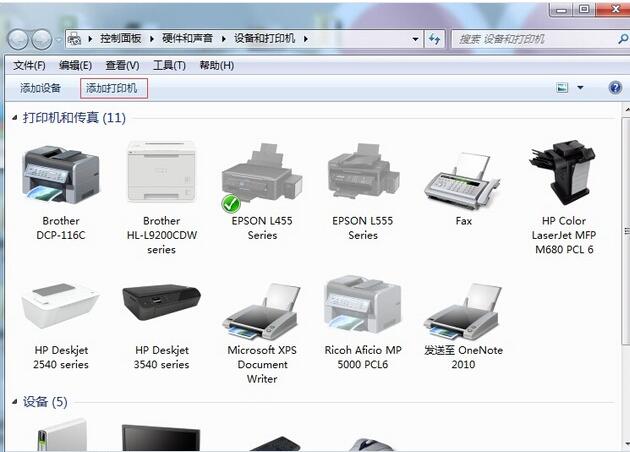
Task: Click the 添加设备 button
Action: point(40,88)
